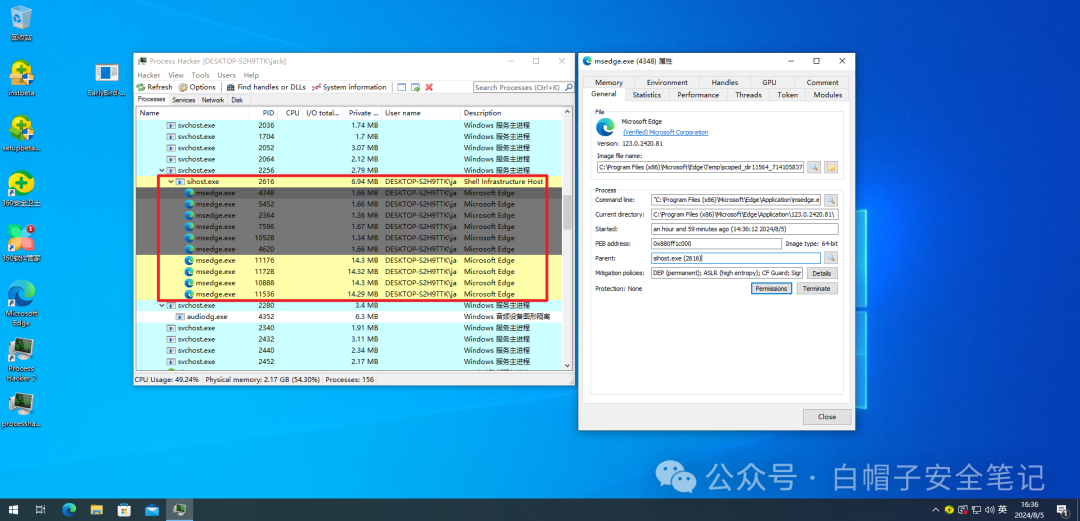
Task: Click the process list scrollbar down arrow
Action: click(568, 366)
